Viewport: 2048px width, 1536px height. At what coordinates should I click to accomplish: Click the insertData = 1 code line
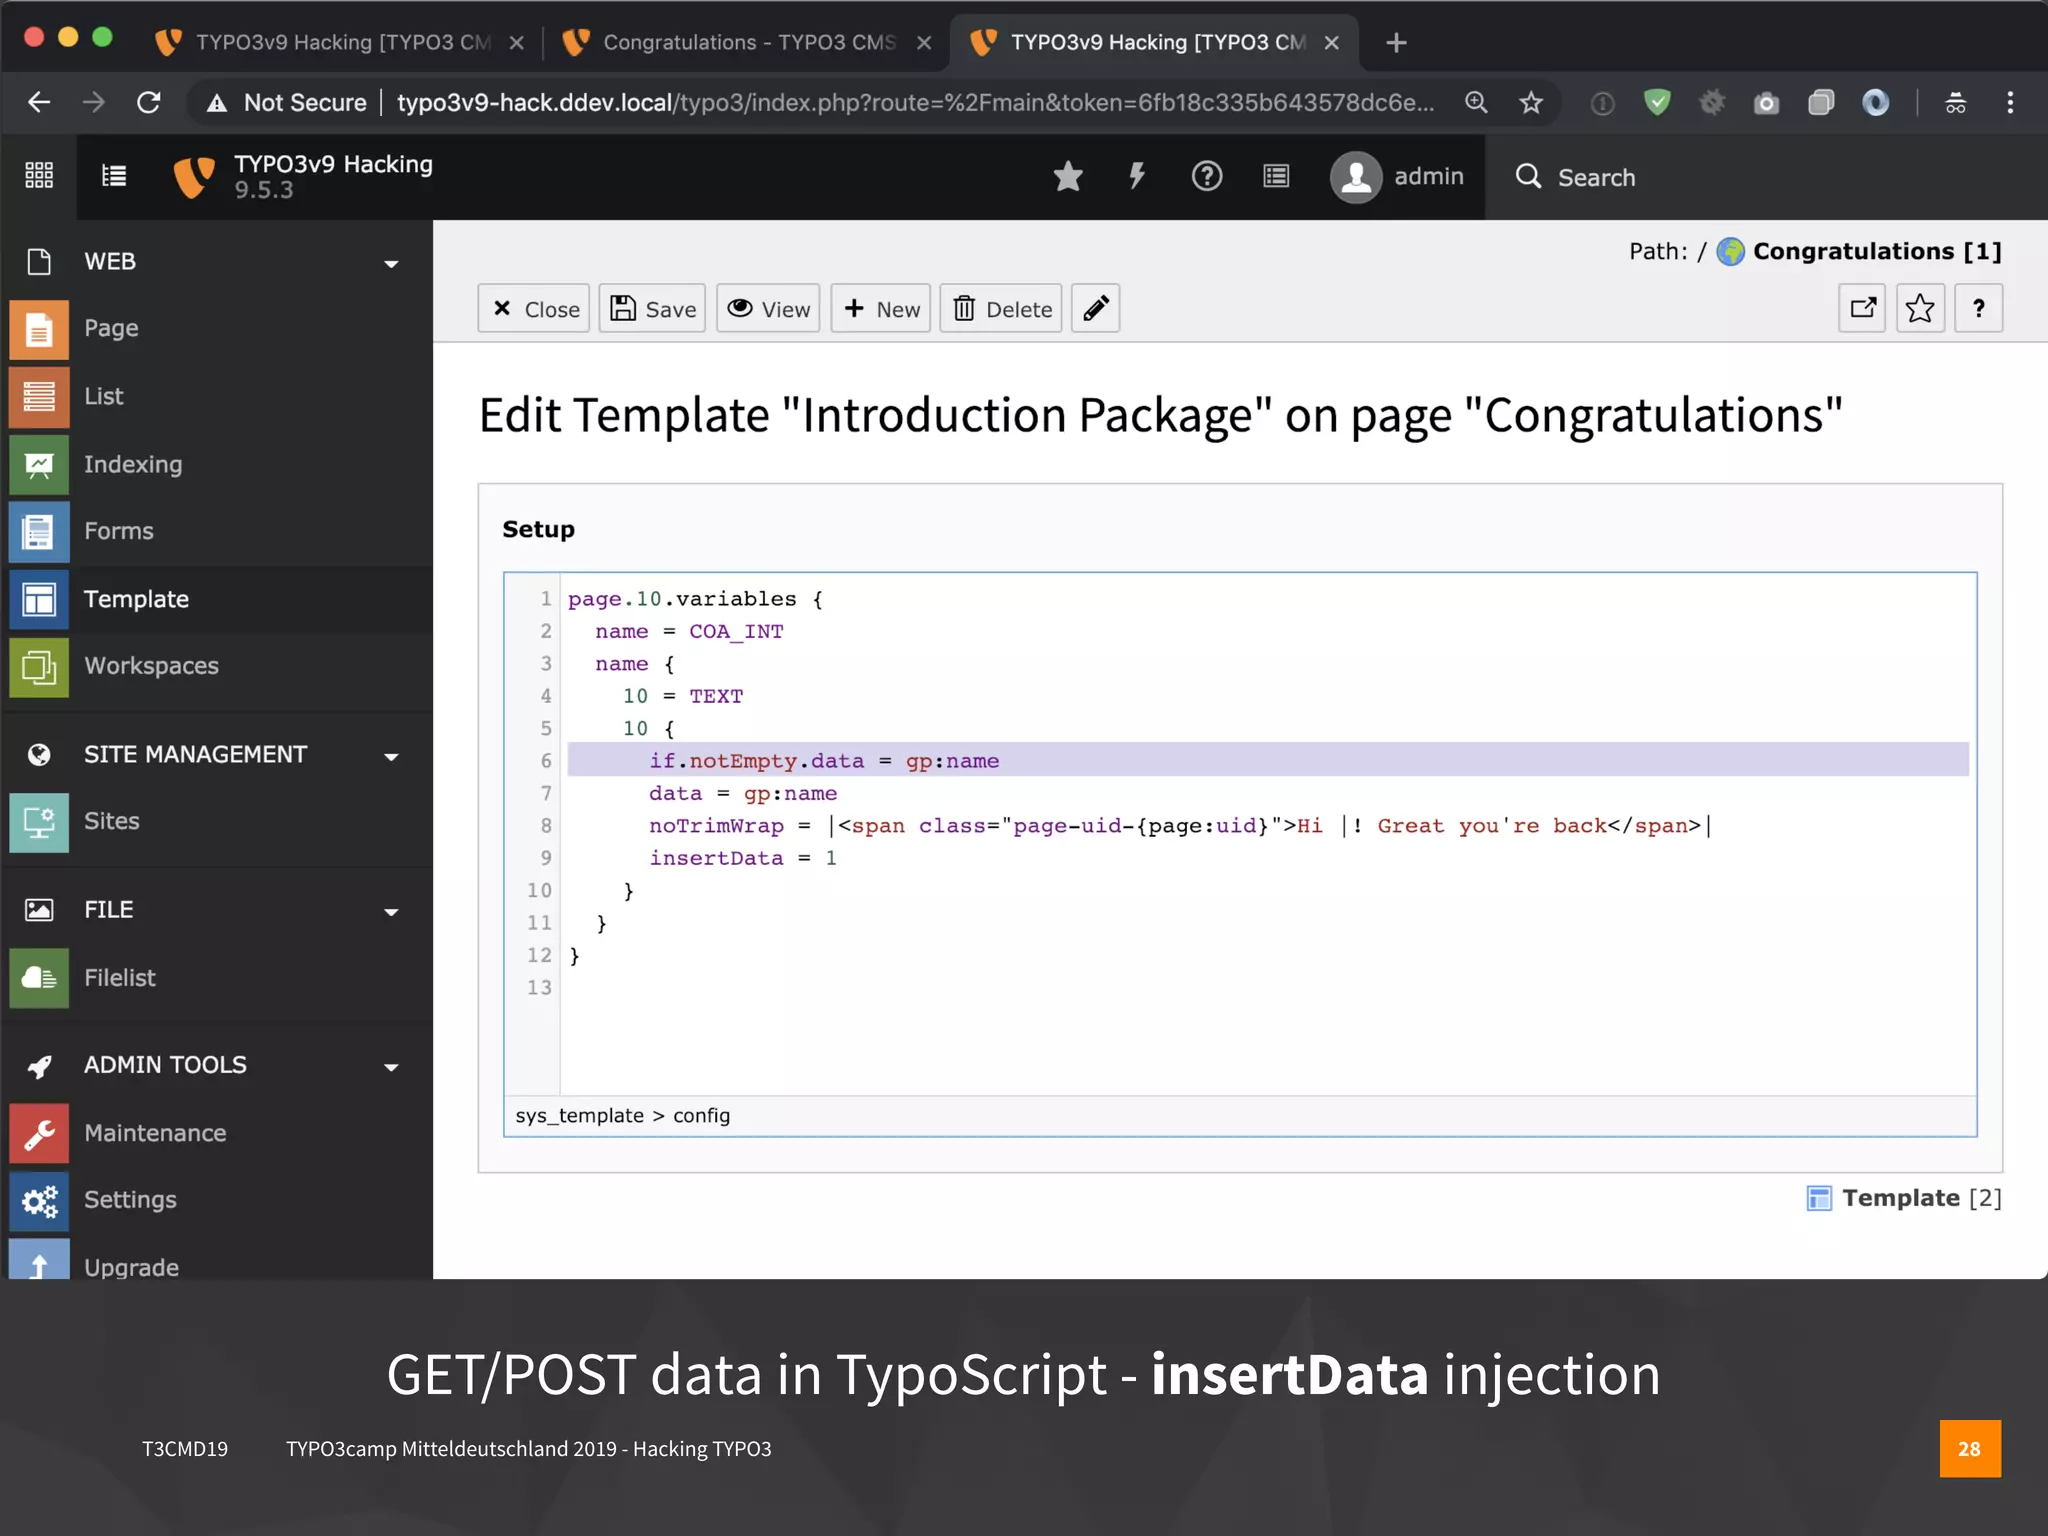[743, 858]
